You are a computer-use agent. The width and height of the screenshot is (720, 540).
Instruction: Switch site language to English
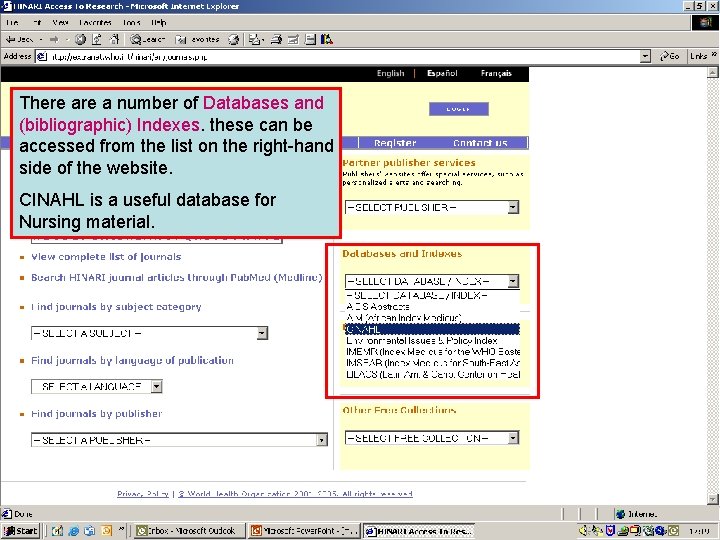pyautogui.click(x=390, y=73)
